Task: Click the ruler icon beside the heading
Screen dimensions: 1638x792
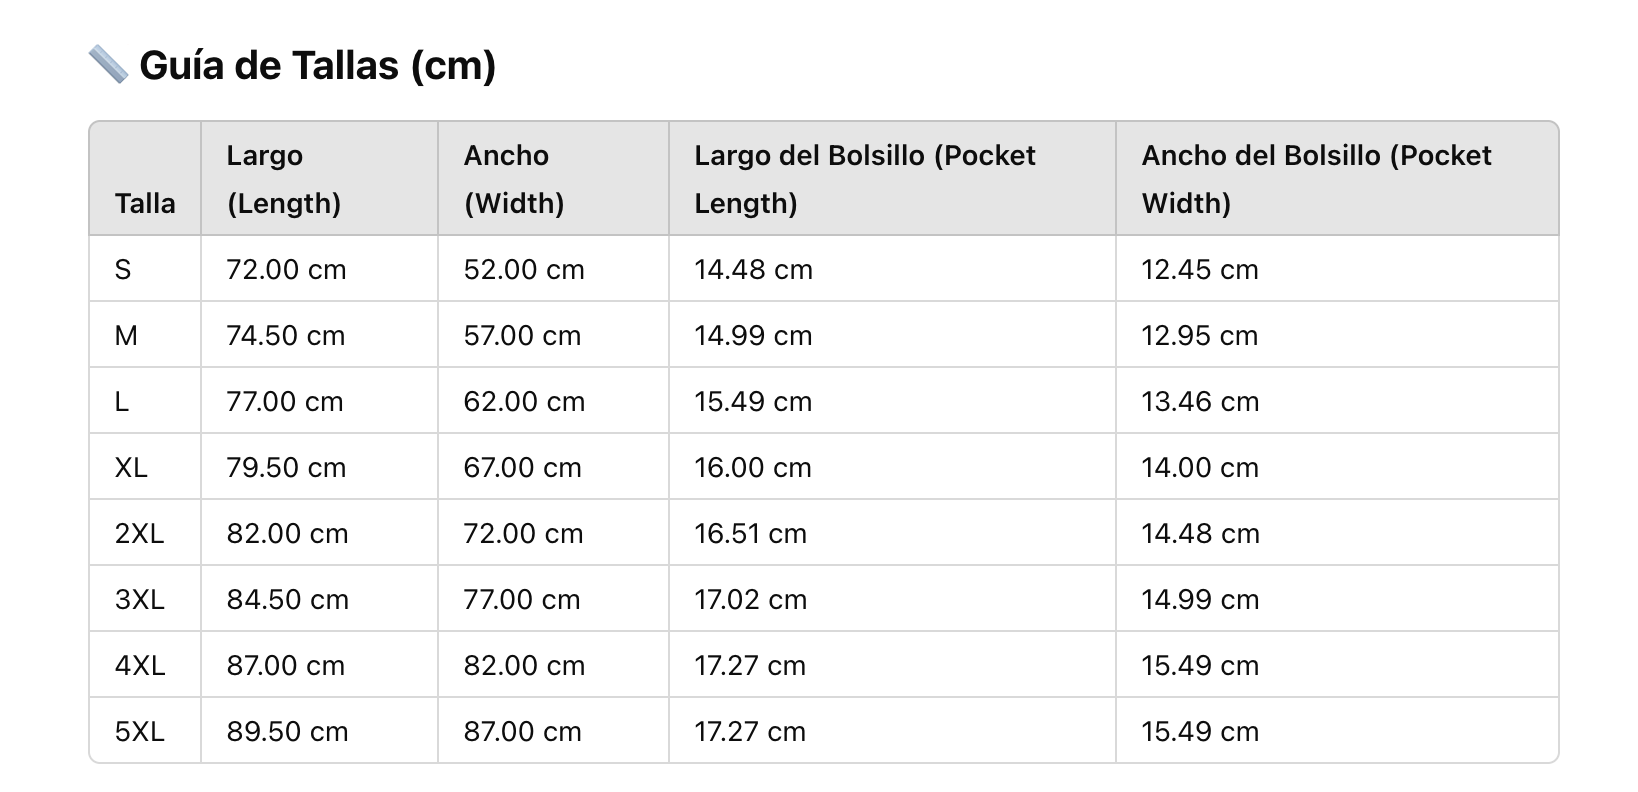Action: [108, 65]
